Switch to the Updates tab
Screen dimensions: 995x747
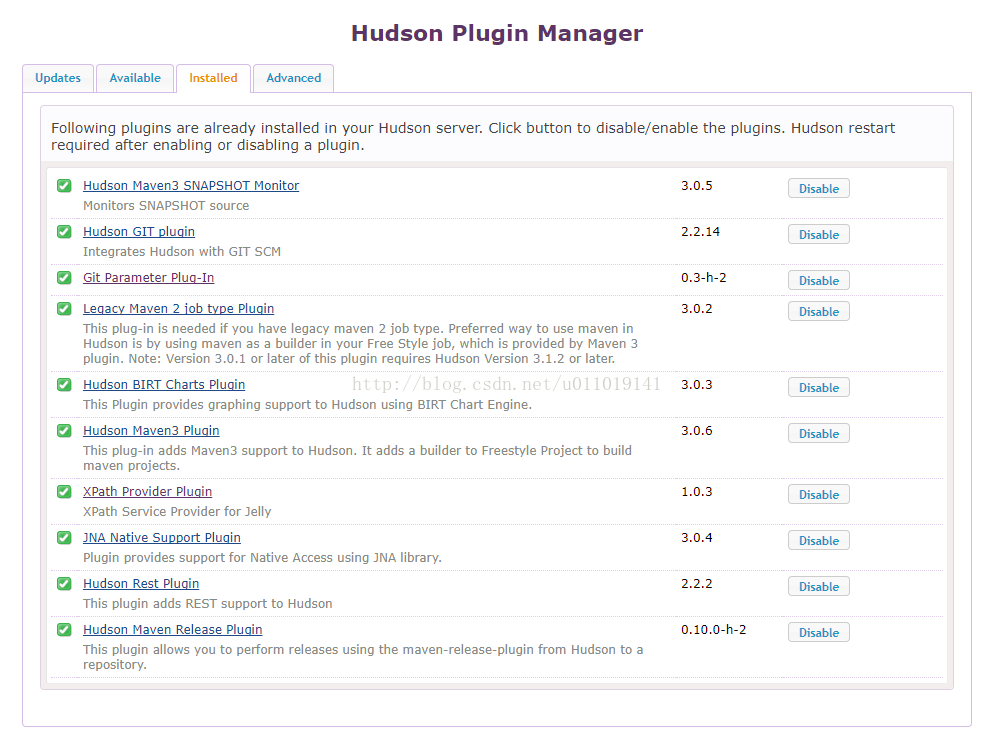[x=58, y=78]
